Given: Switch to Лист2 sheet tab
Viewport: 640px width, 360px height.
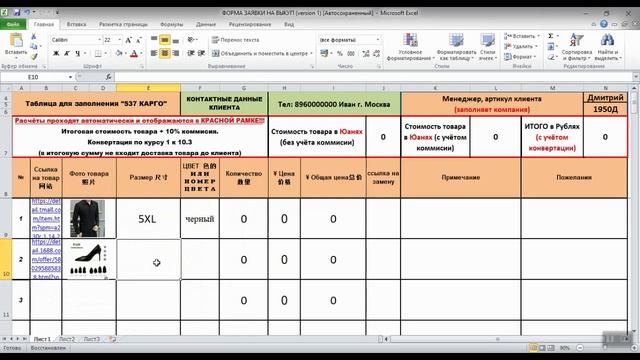Looking at the screenshot, I should (x=67, y=339).
